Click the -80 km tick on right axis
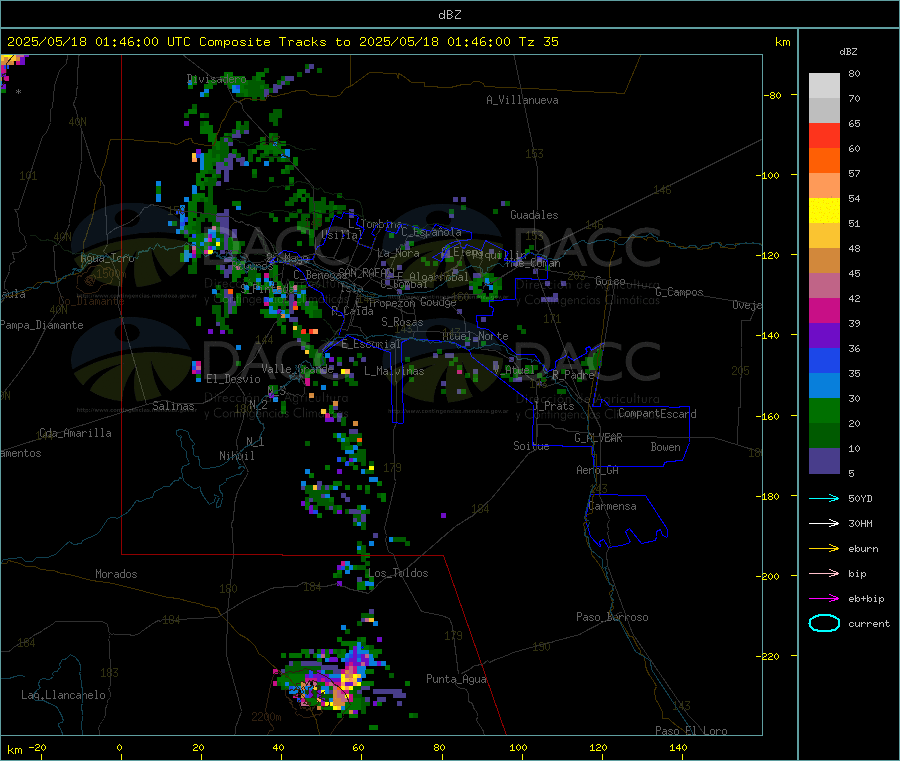Screen dimensions: 900x761 (772, 95)
